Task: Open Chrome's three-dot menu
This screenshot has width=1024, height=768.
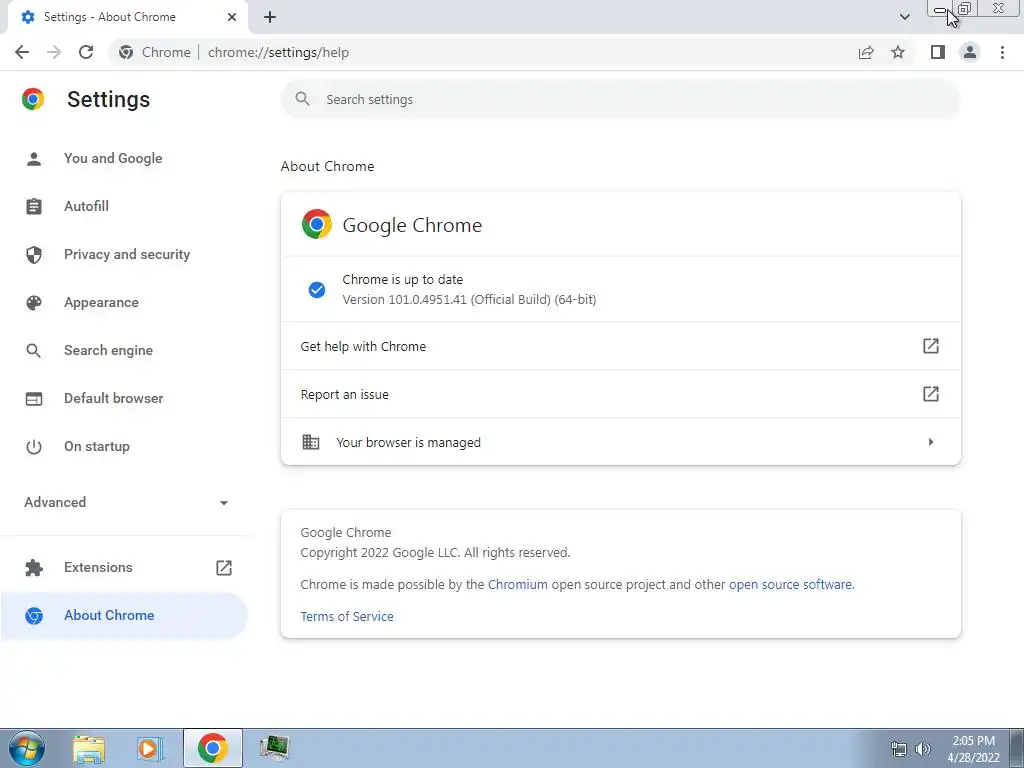Action: point(1002,52)
